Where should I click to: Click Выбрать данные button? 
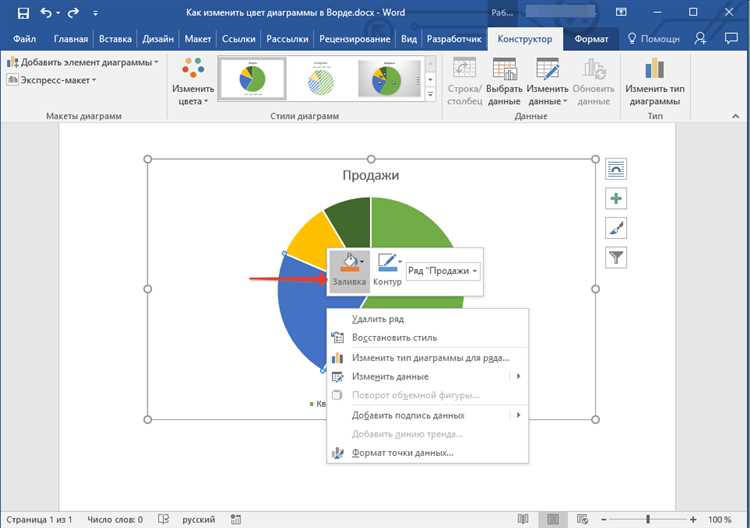tap(504, 81)
